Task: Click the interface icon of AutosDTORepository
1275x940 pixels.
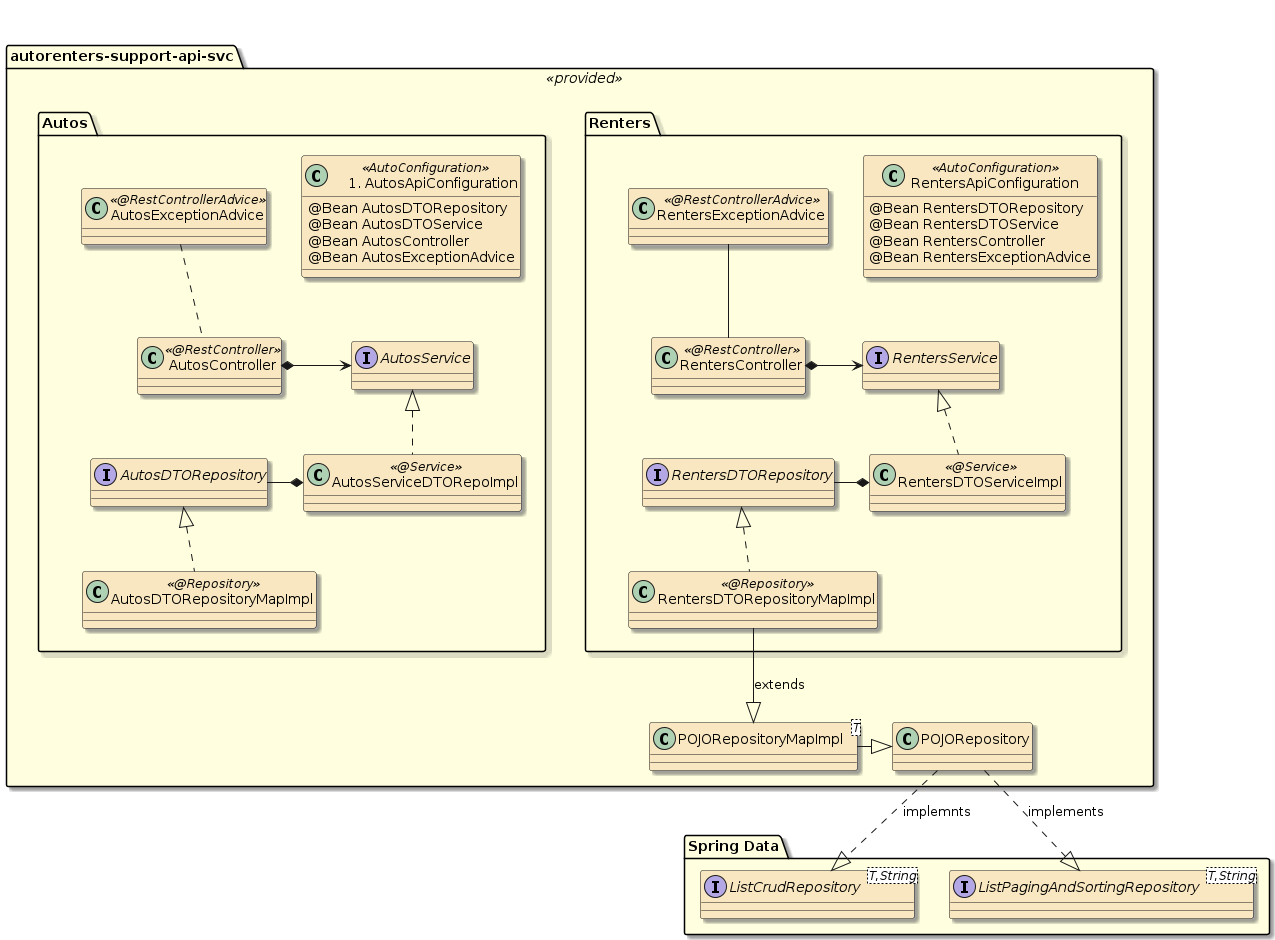Action: click(x=106, y=475)
